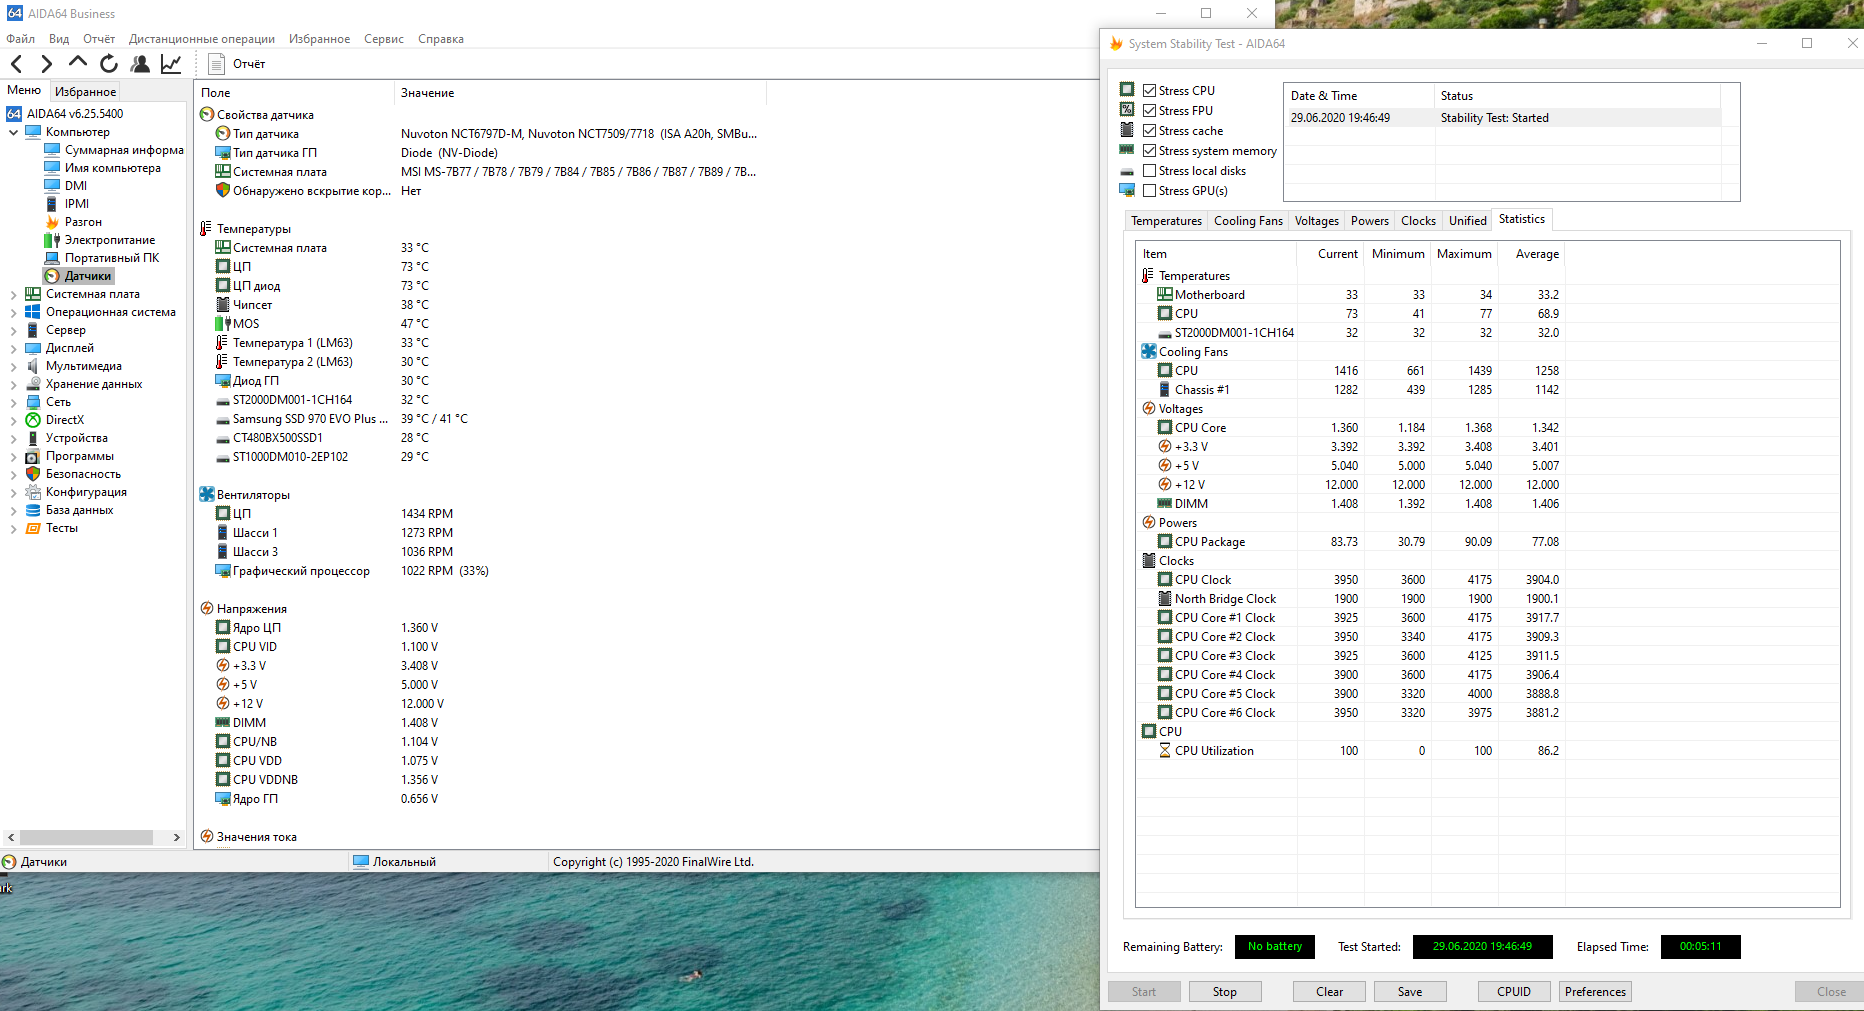
Task: Expand the Сервер tree node
Action: [x=13, y=330]
